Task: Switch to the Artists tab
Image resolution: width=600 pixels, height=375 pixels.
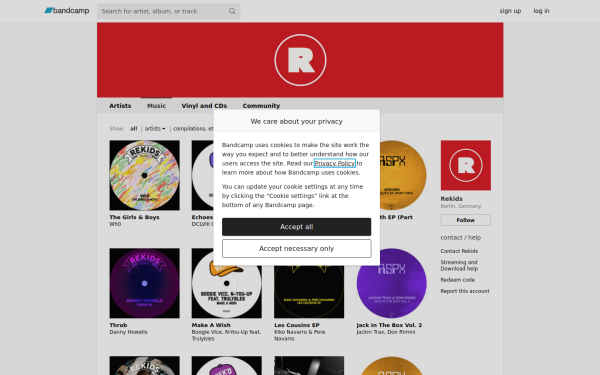Action: (120, 106)
